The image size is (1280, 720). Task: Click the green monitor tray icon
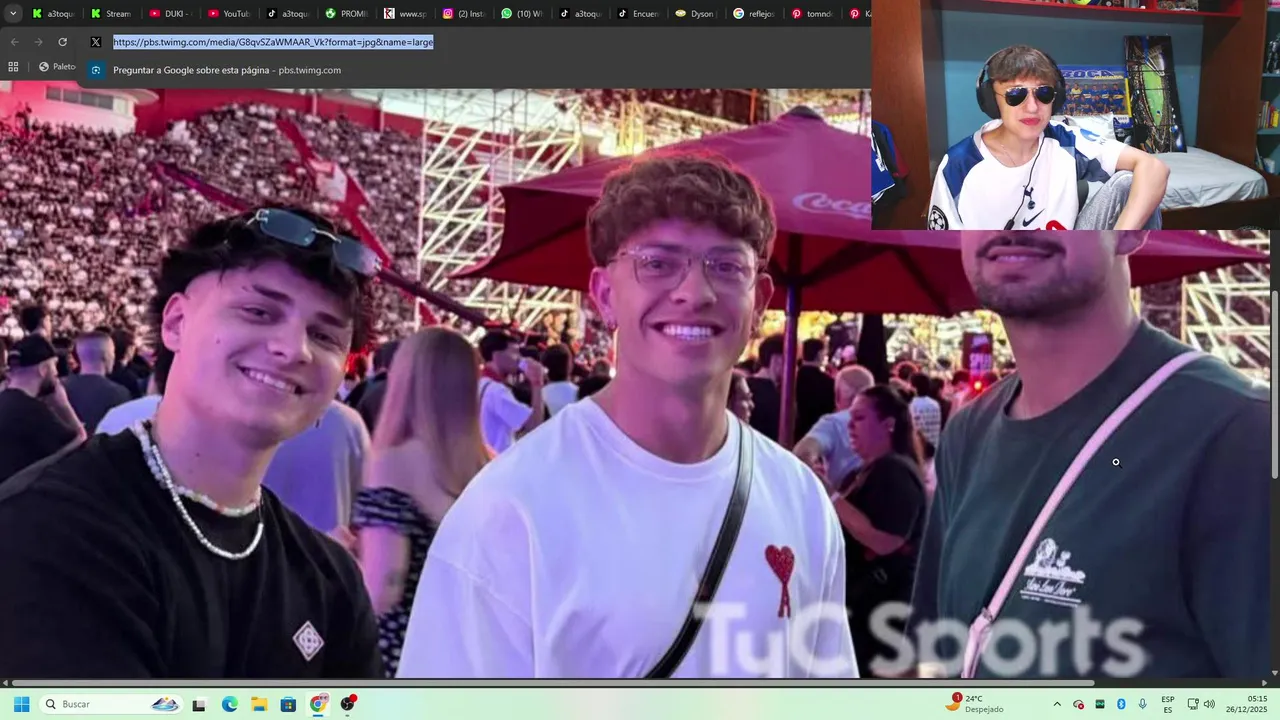[1100, 704]
